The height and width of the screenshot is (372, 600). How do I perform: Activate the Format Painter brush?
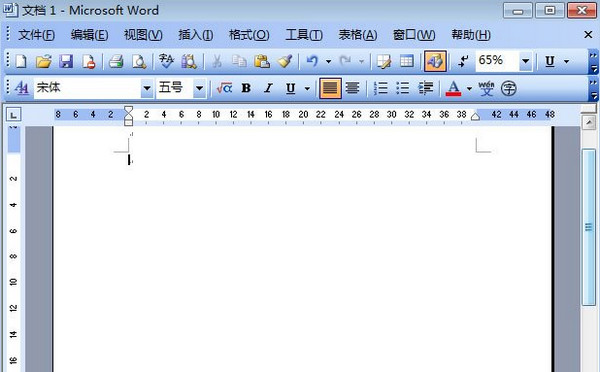click(x=285, y=61)
